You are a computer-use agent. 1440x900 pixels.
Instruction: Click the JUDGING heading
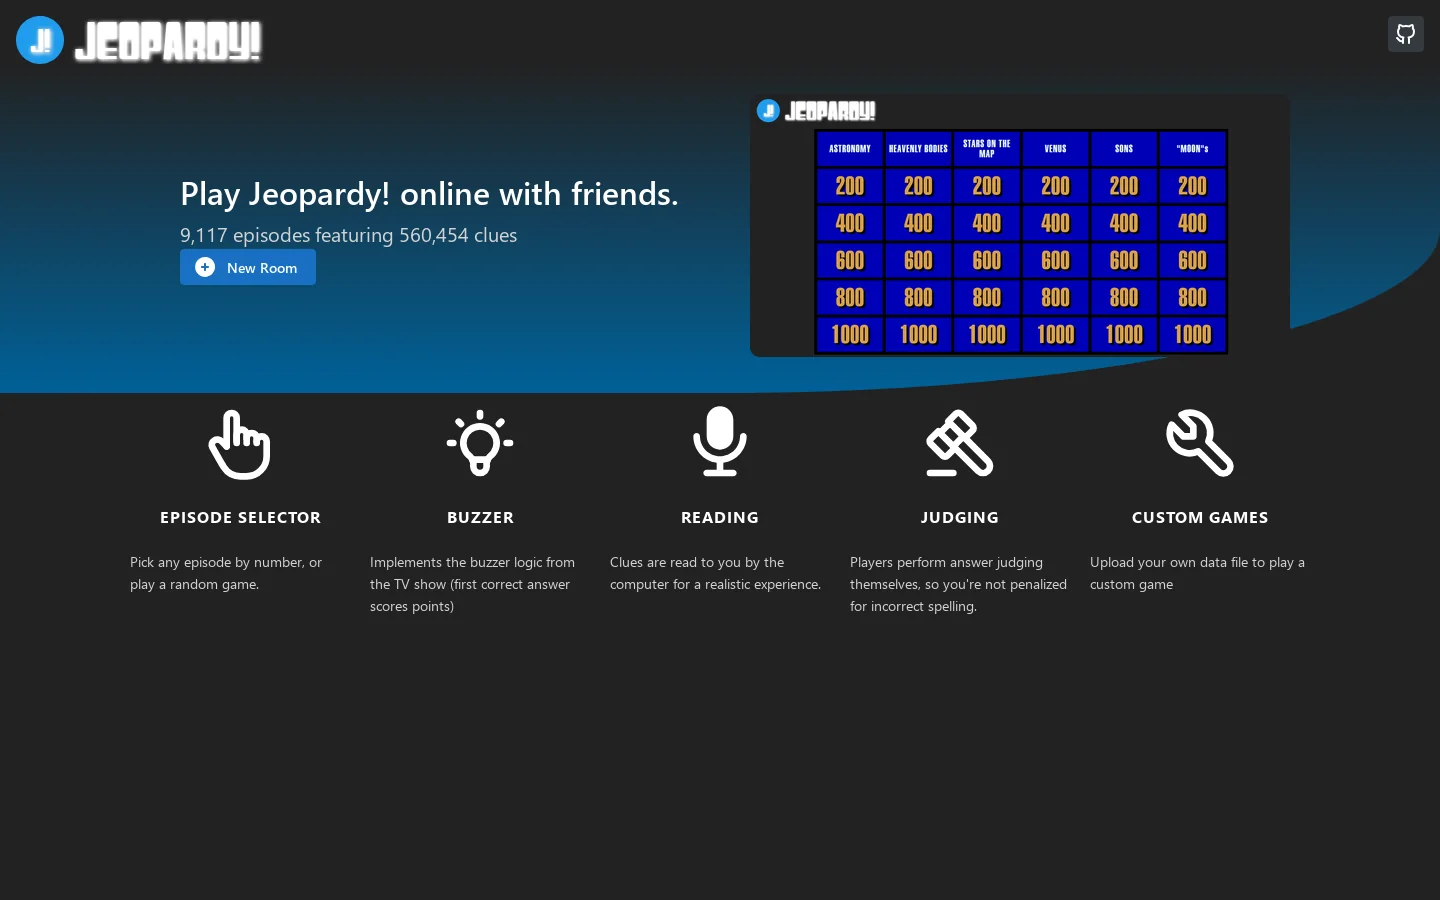[x=960, y=517]
